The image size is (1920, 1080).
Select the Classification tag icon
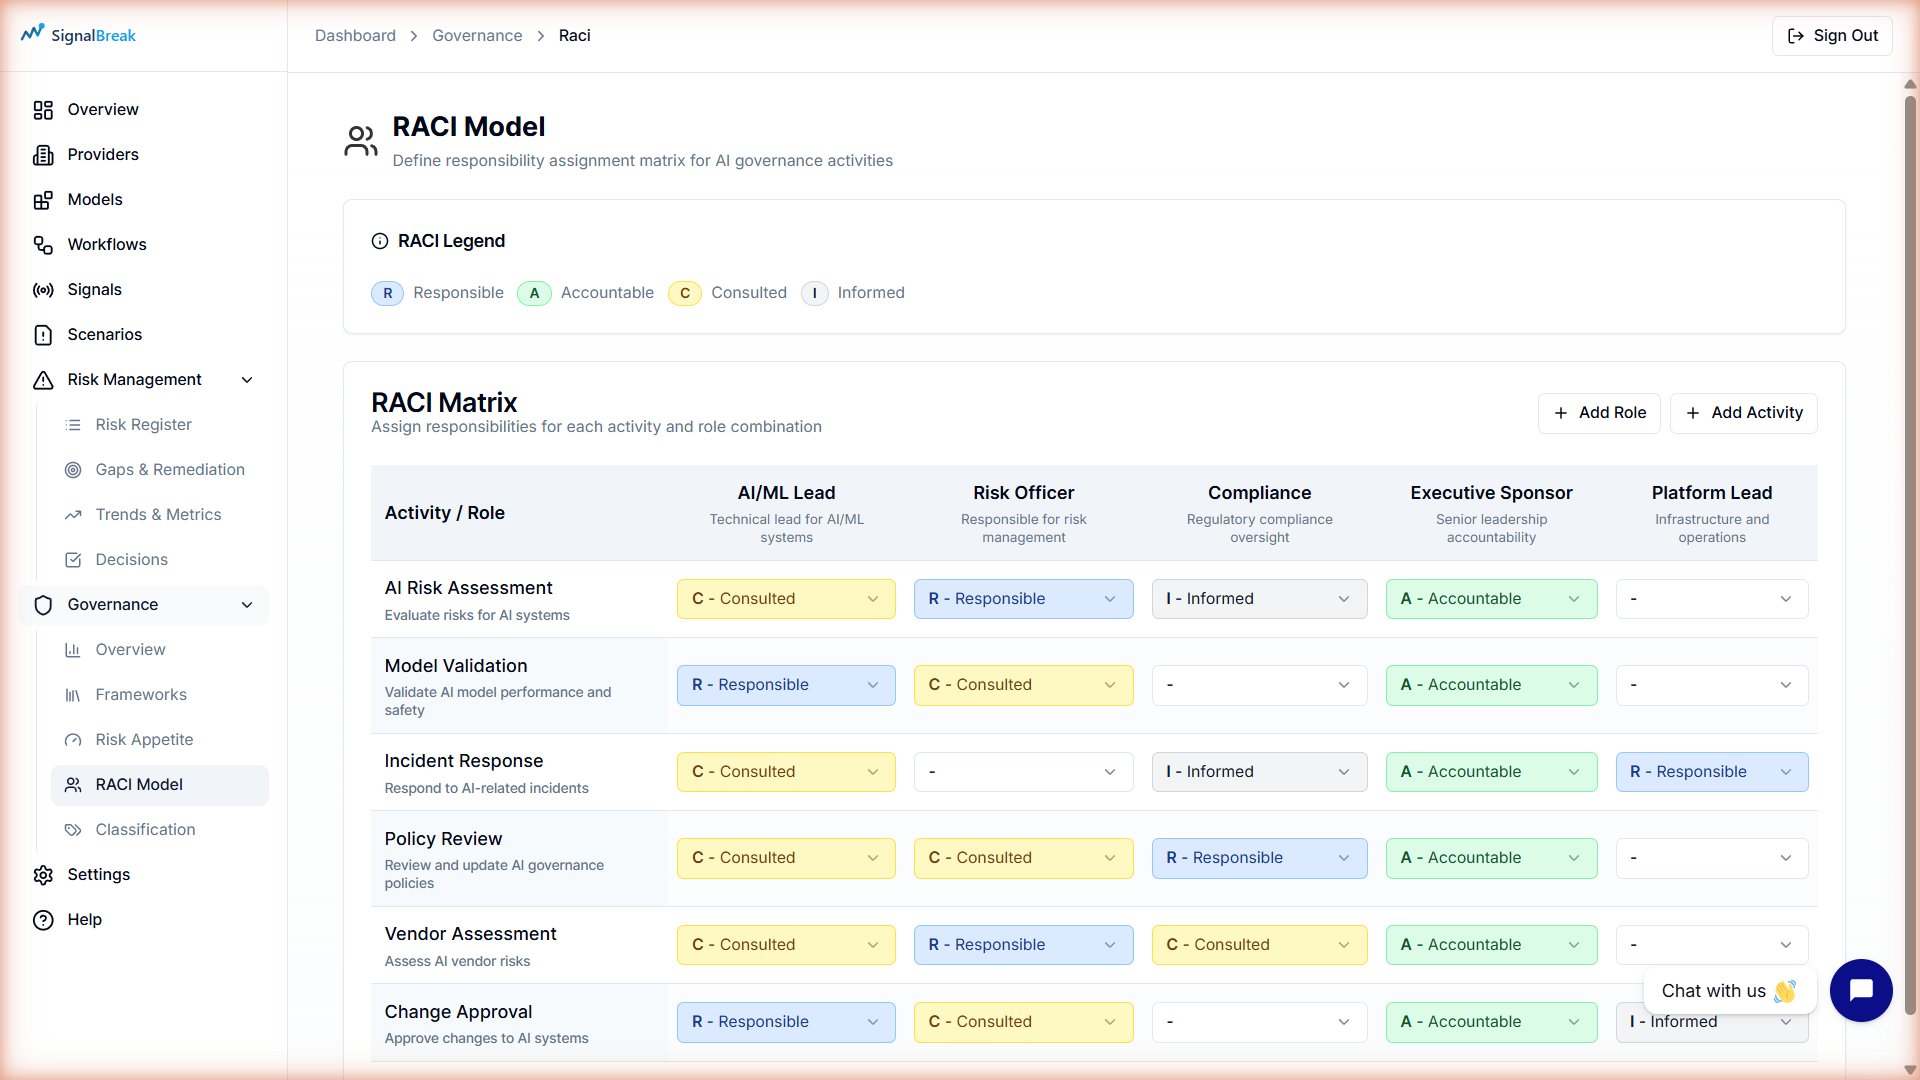[x=73, y=829]
